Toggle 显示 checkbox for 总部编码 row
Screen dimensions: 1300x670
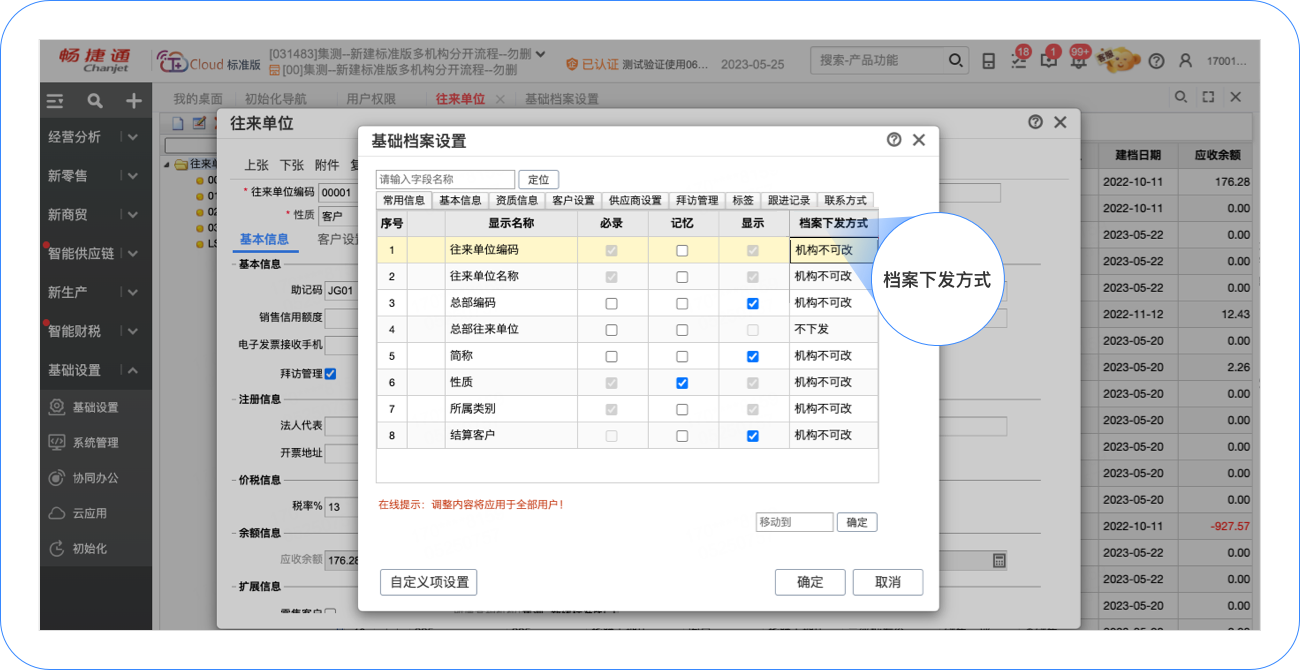pos(753,303)
